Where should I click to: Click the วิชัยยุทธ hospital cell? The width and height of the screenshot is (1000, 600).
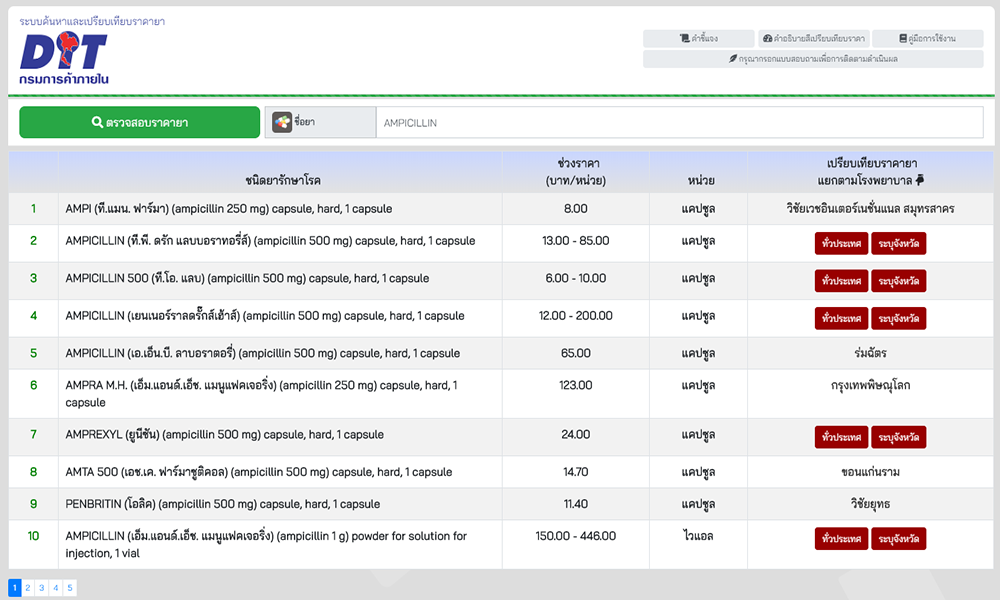pyautogui.click(x=871, y=504)
